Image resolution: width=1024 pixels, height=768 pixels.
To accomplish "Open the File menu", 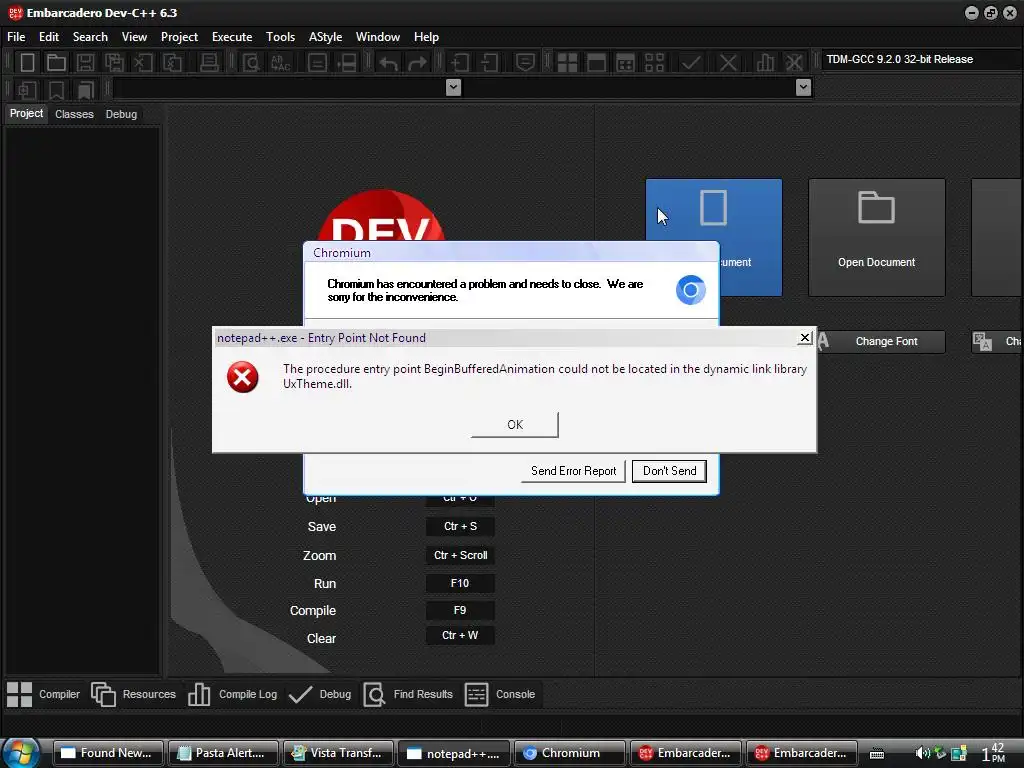I will pos(16,37).
